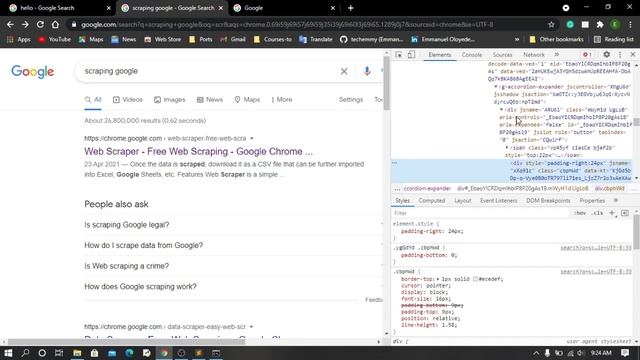The image size is (640, 360).
Task: Click the div.dbpNId breadcrumb
Action: pos(610,189)
